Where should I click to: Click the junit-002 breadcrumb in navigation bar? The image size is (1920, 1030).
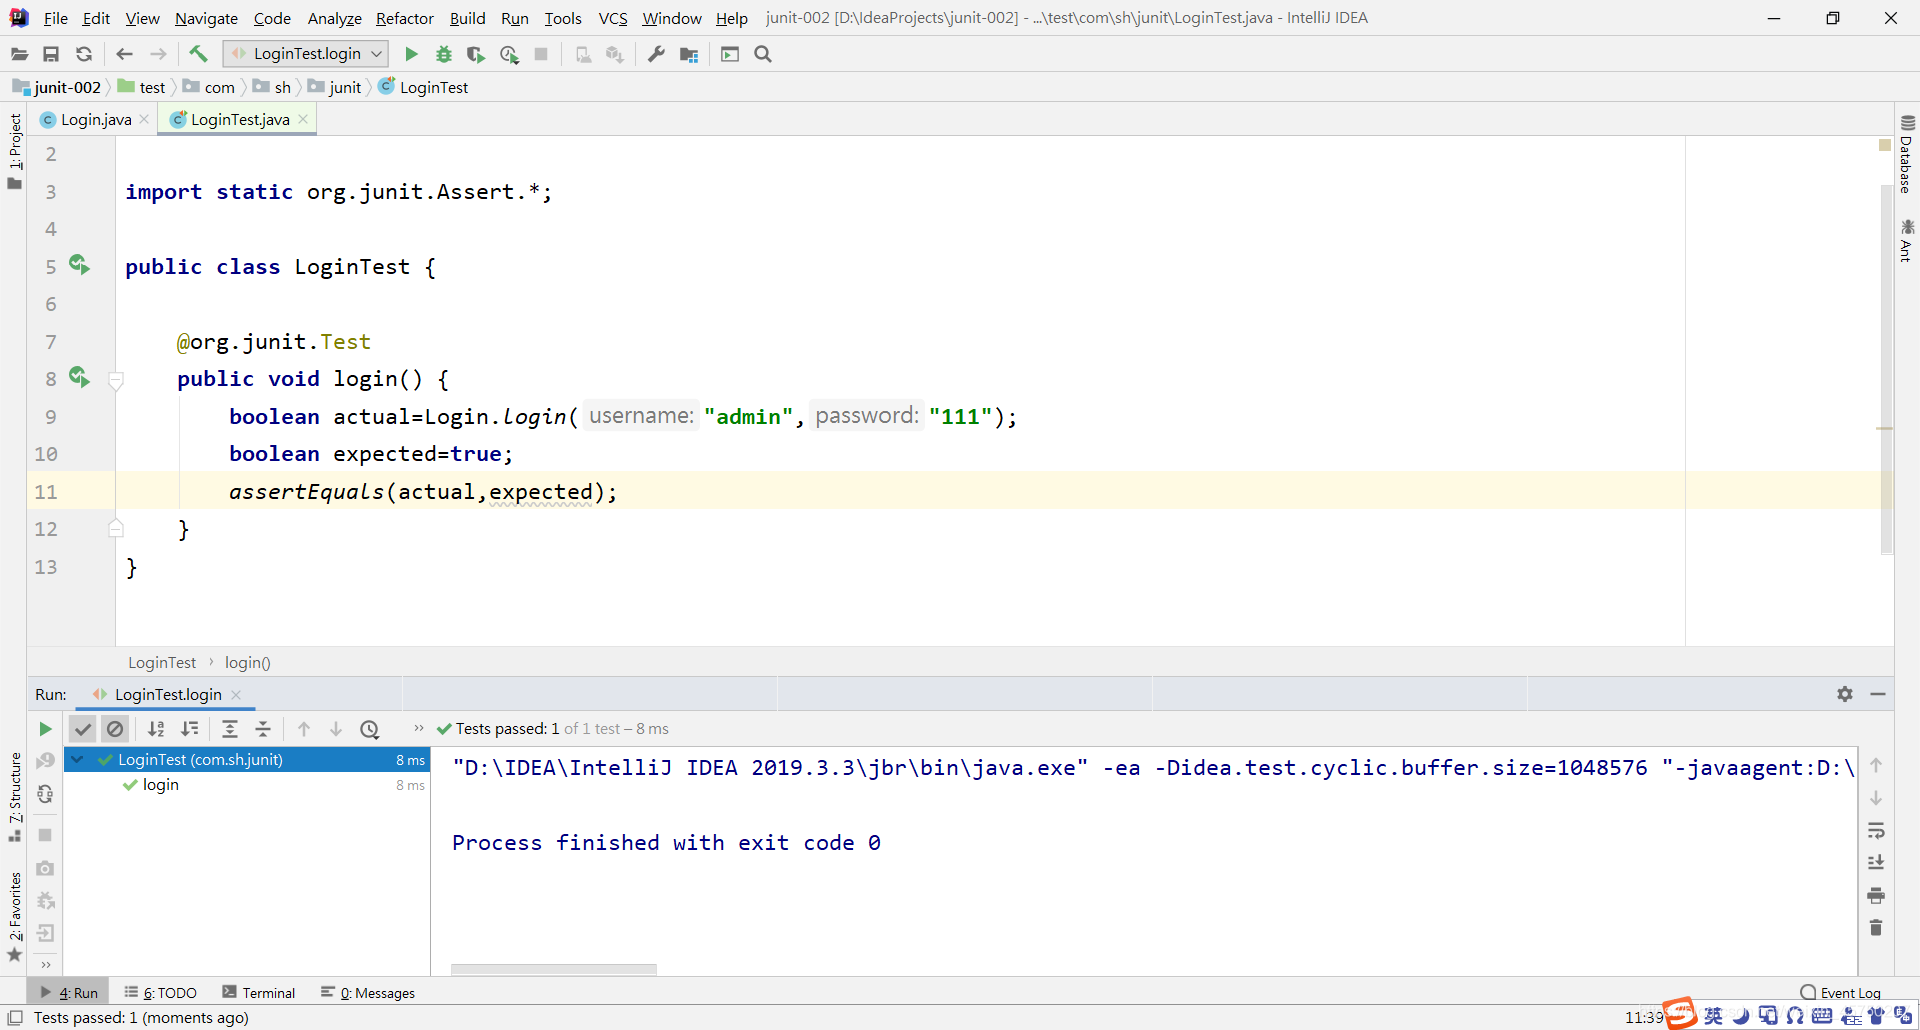[x=57, y=87]
